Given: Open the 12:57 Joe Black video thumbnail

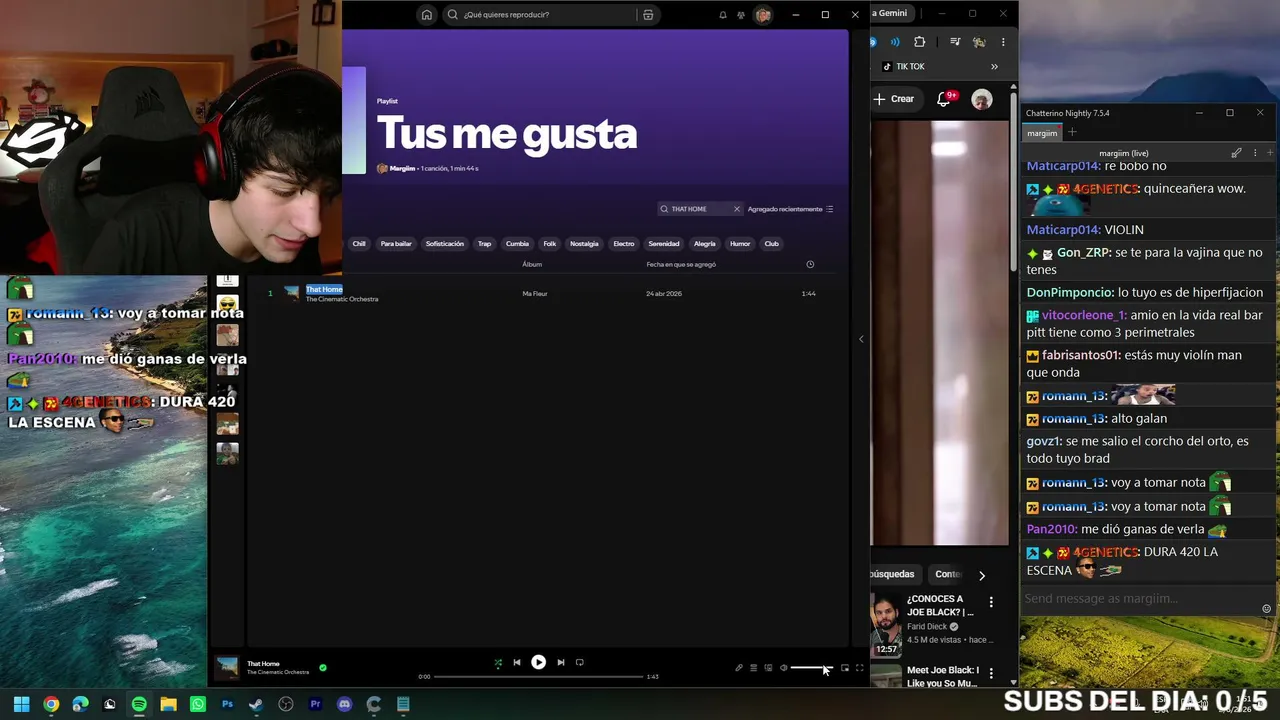Looking at the screenshot, I should click(886, 625).
